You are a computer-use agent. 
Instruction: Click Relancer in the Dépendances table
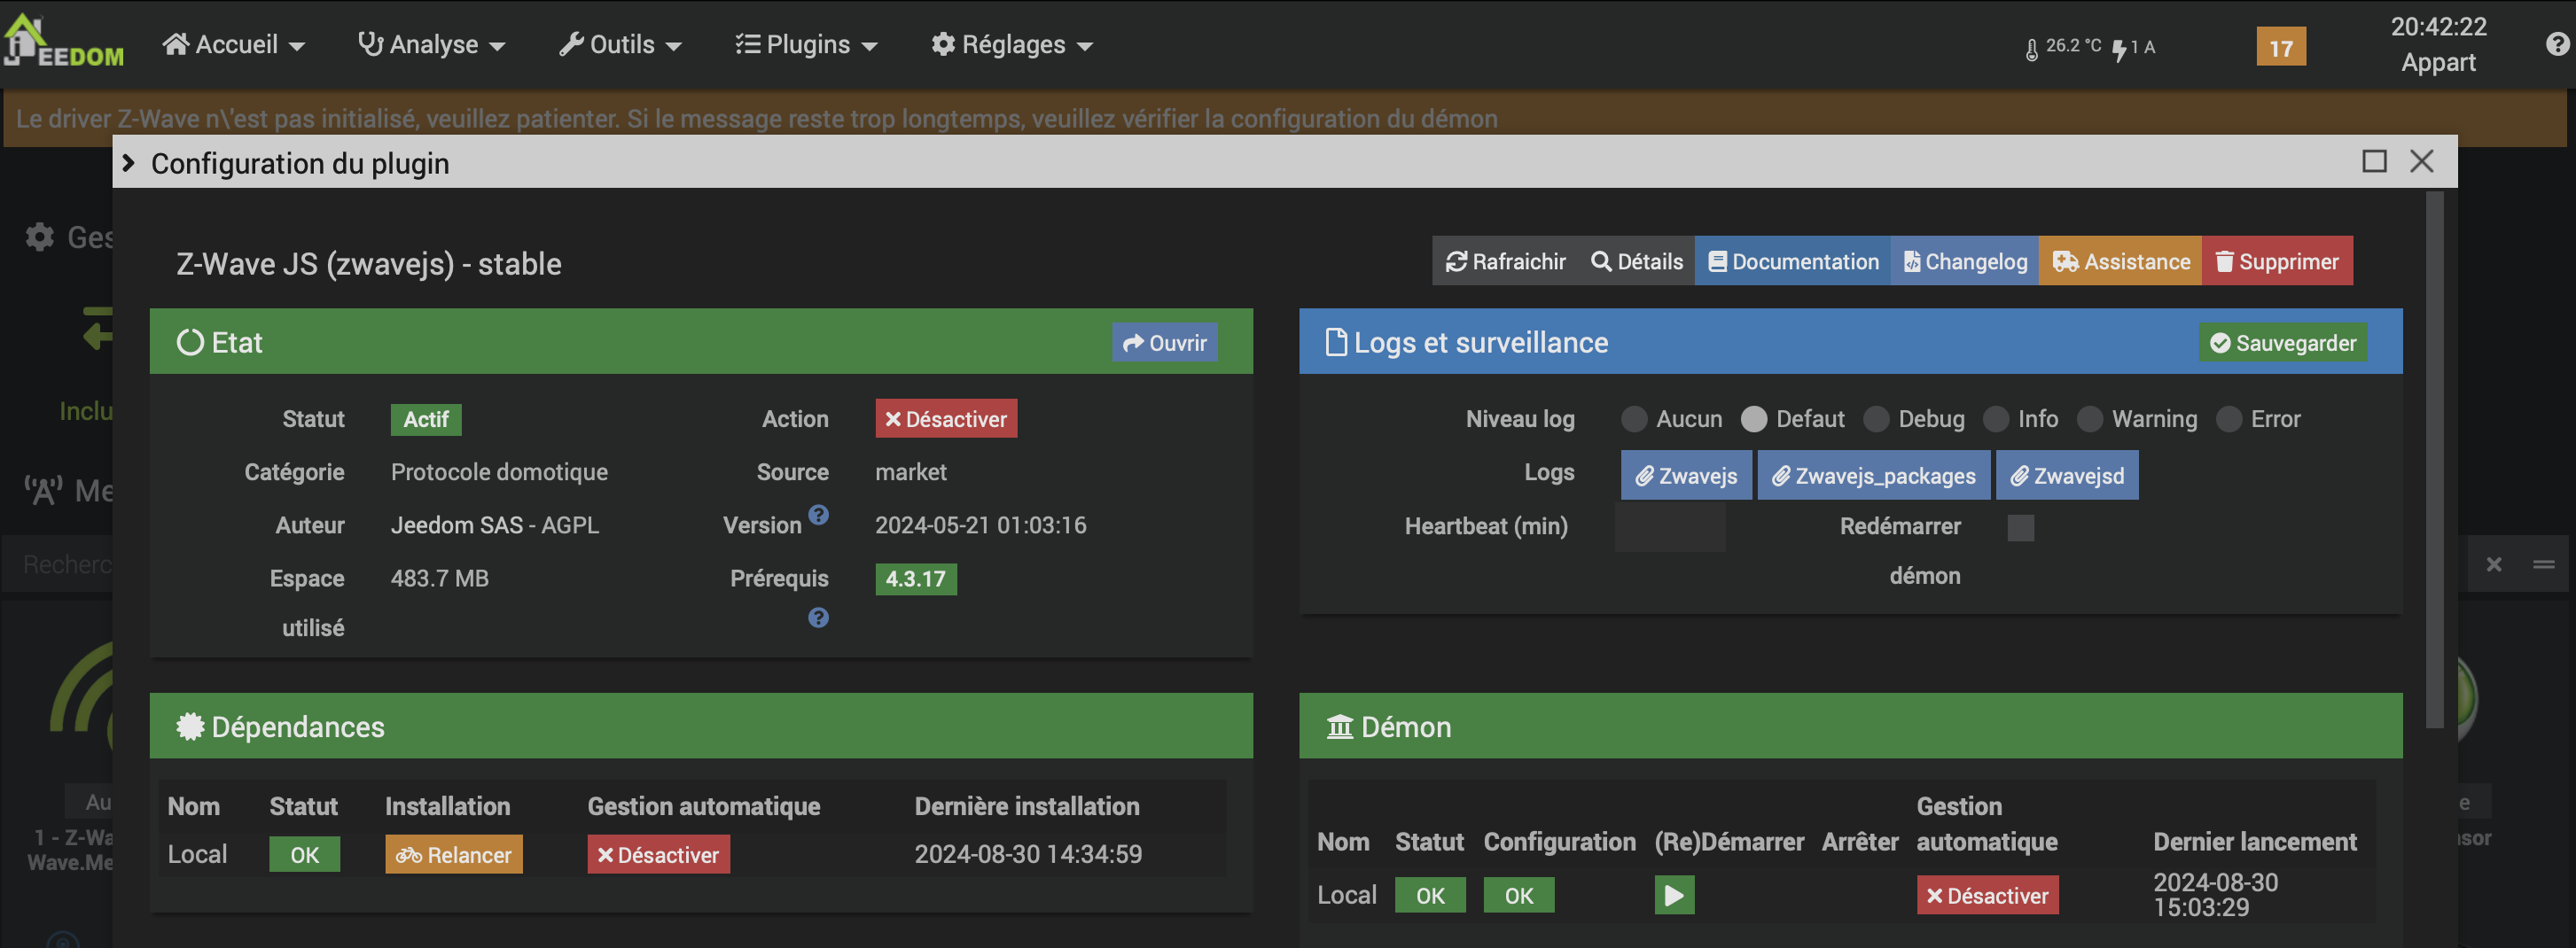[454, 855]
